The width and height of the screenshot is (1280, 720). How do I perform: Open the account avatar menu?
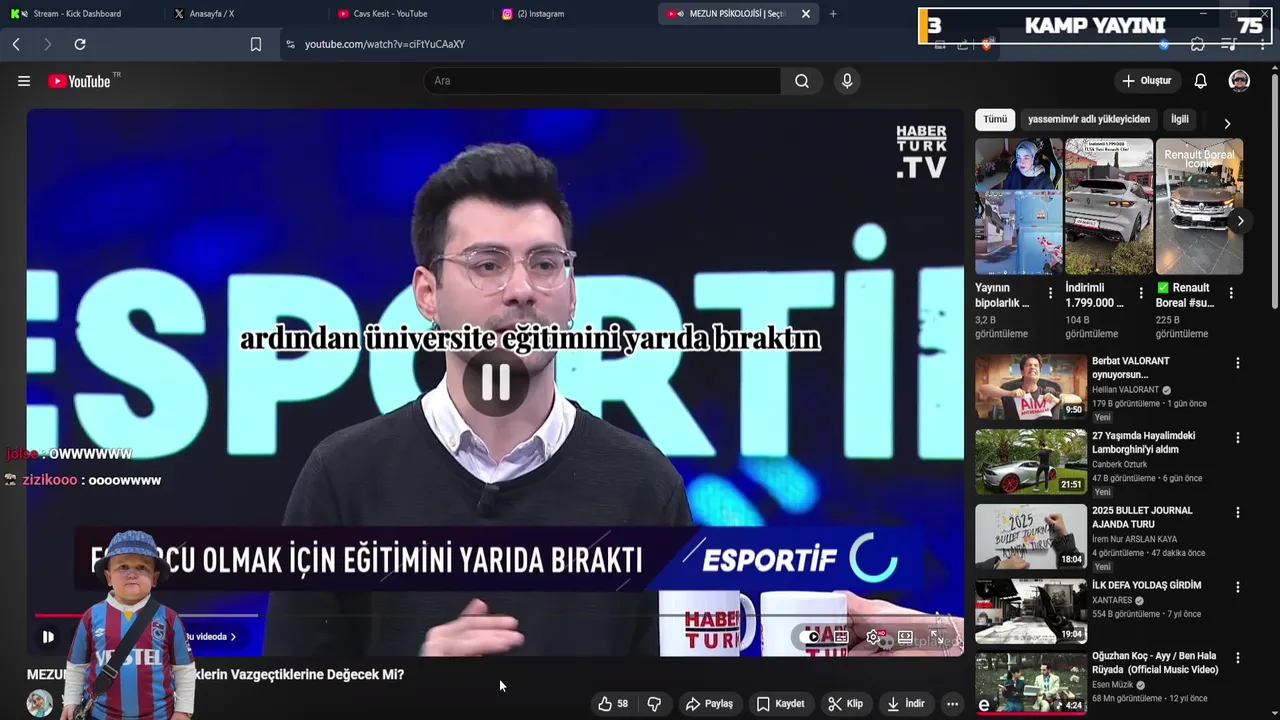click(1239, 81)
